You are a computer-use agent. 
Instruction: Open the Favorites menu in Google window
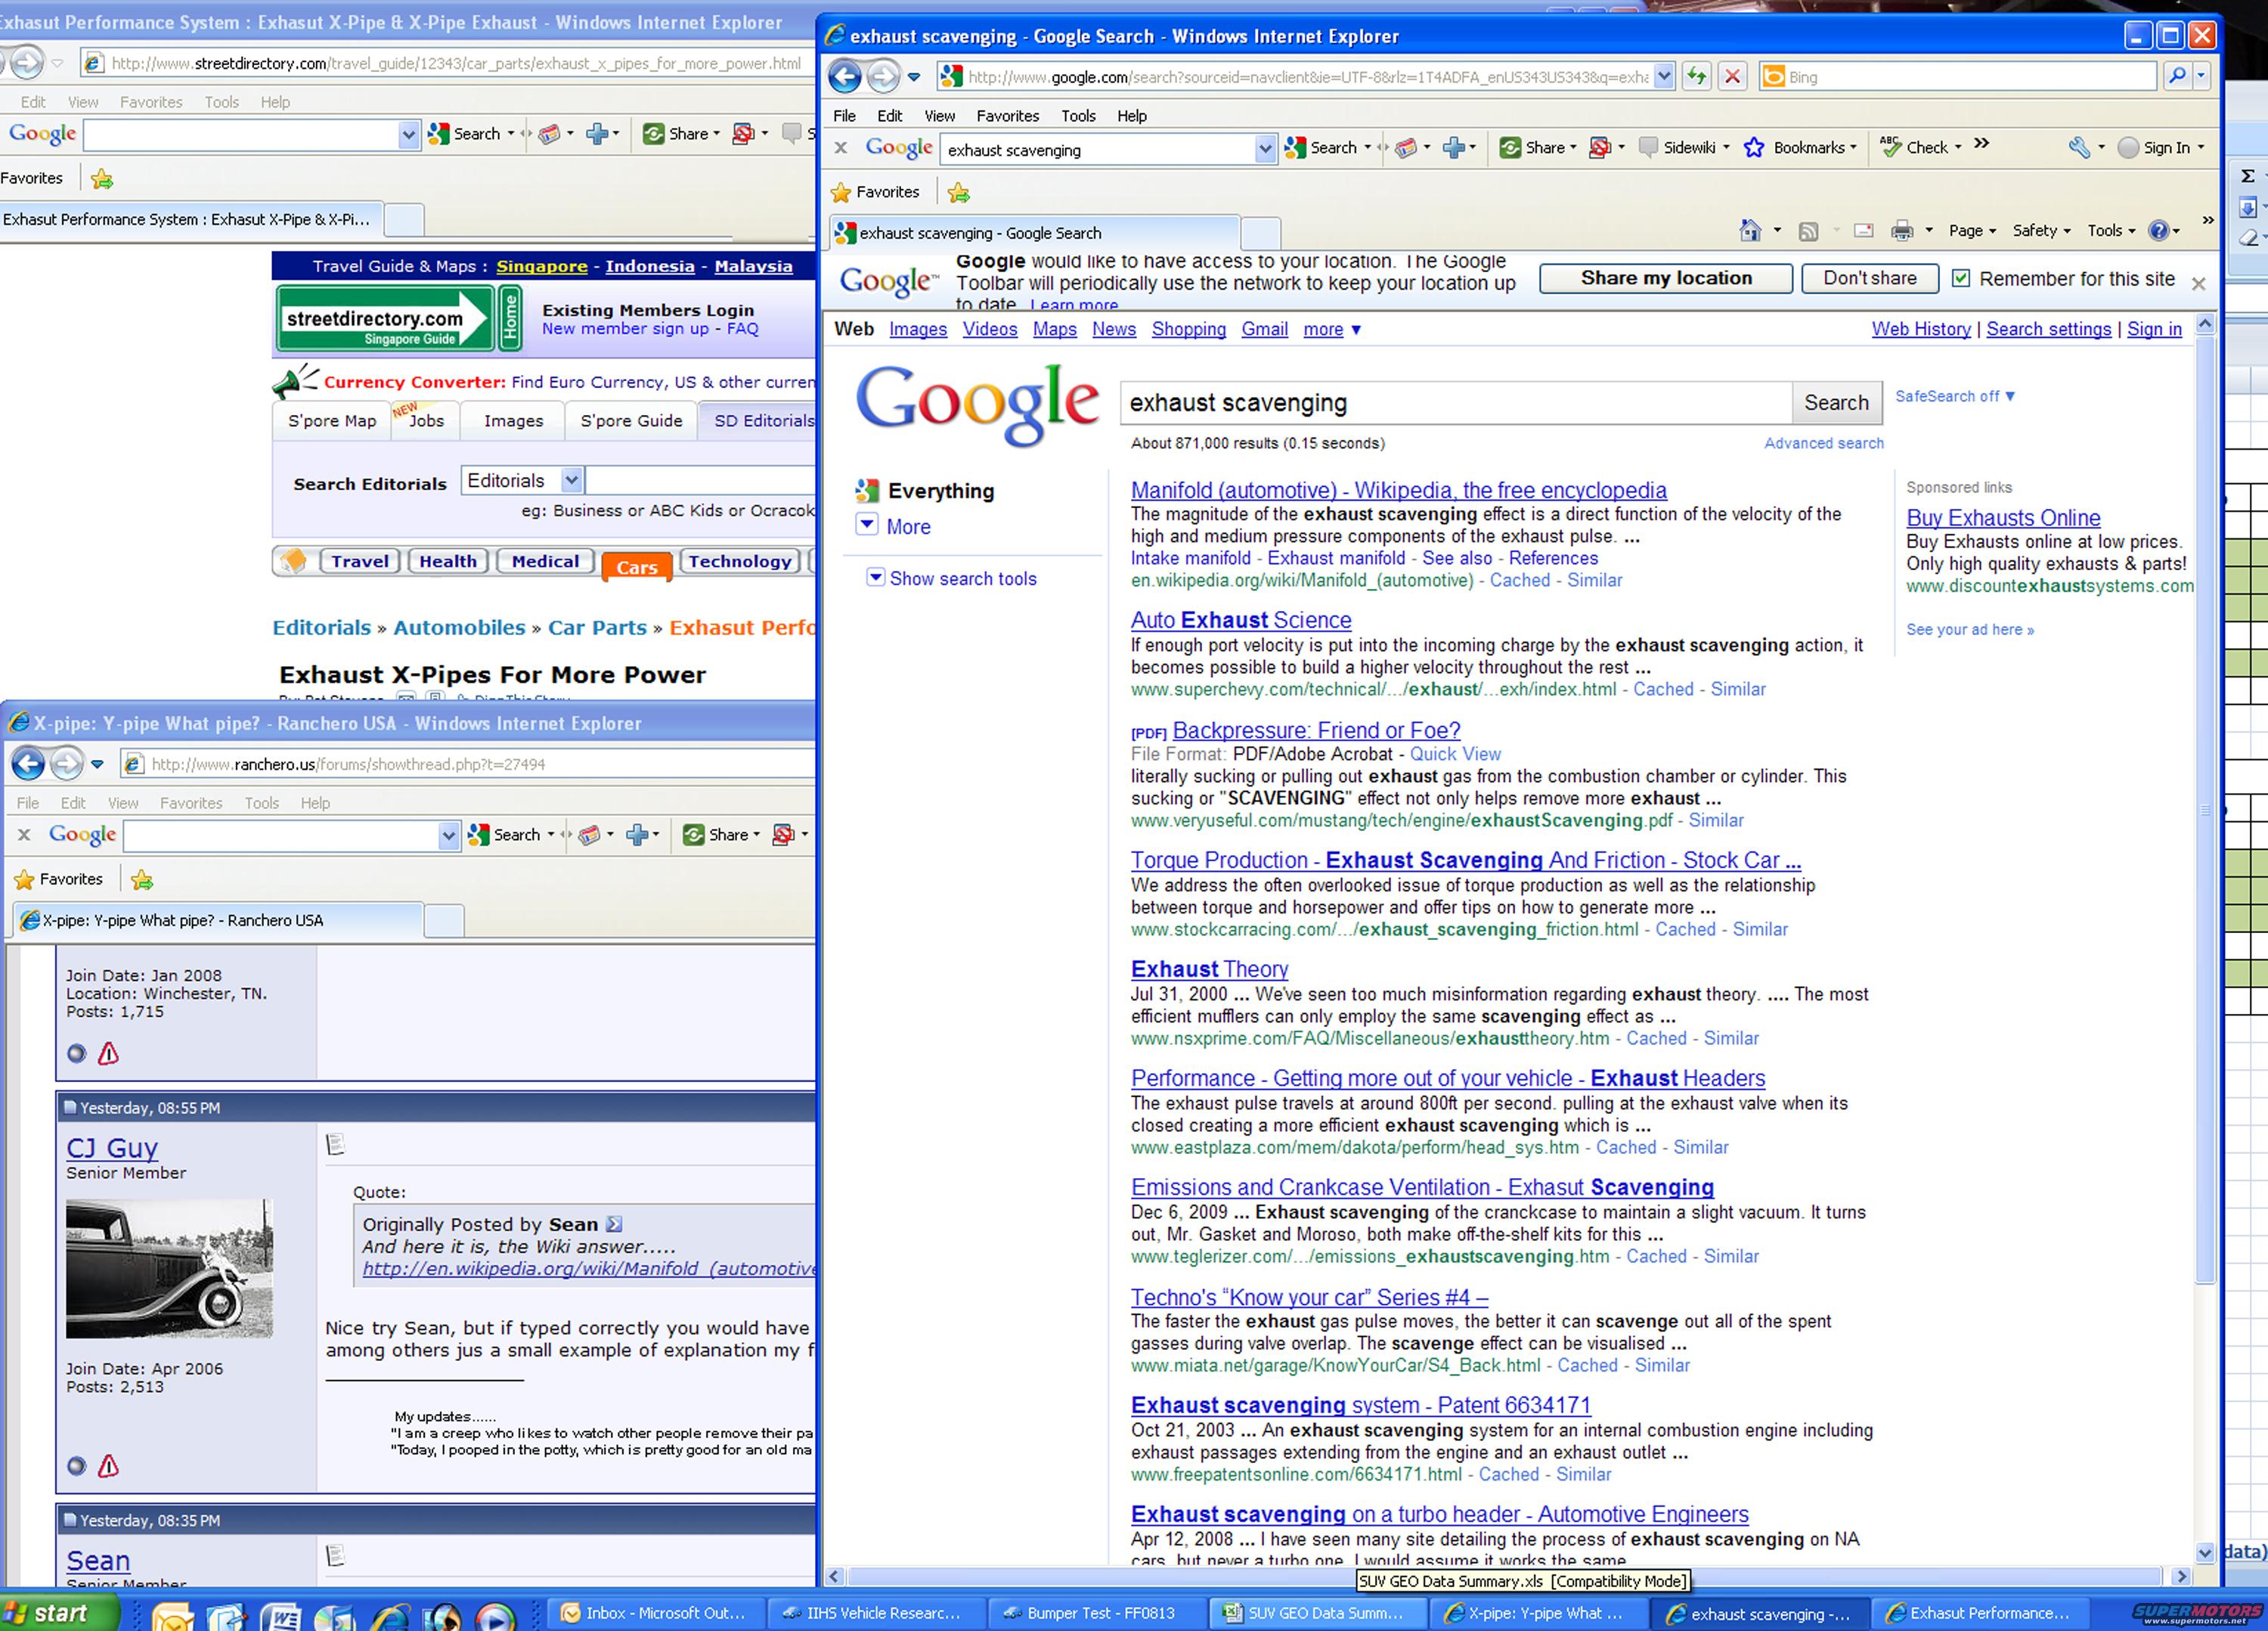tap(1007, 116)
